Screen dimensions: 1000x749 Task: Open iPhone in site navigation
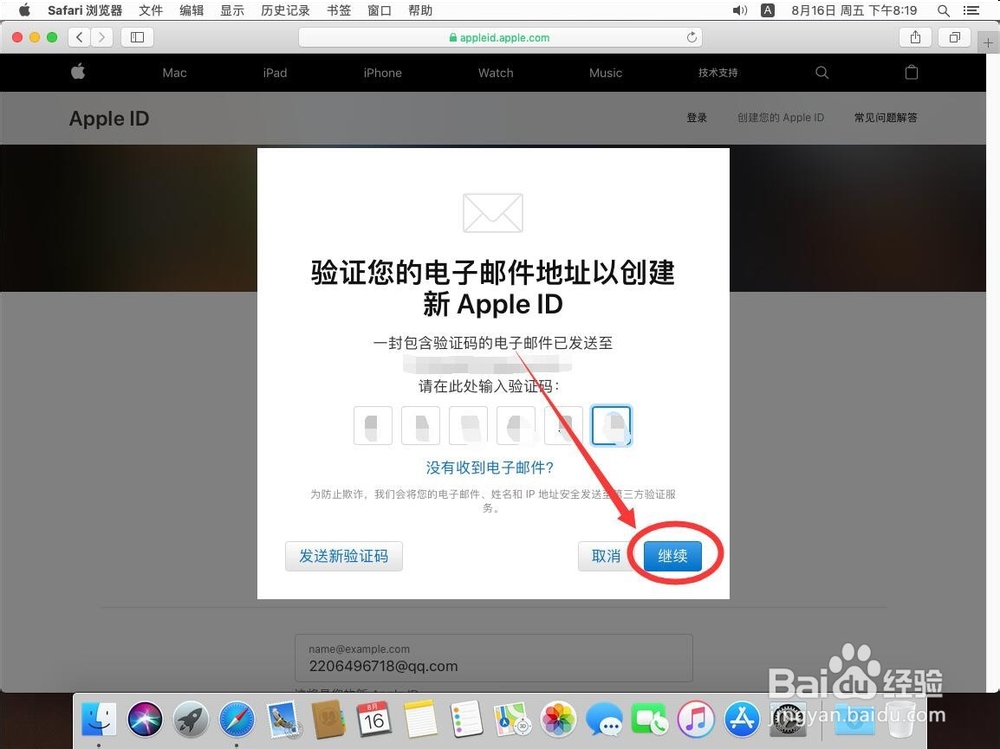click(x=383, y=73)
